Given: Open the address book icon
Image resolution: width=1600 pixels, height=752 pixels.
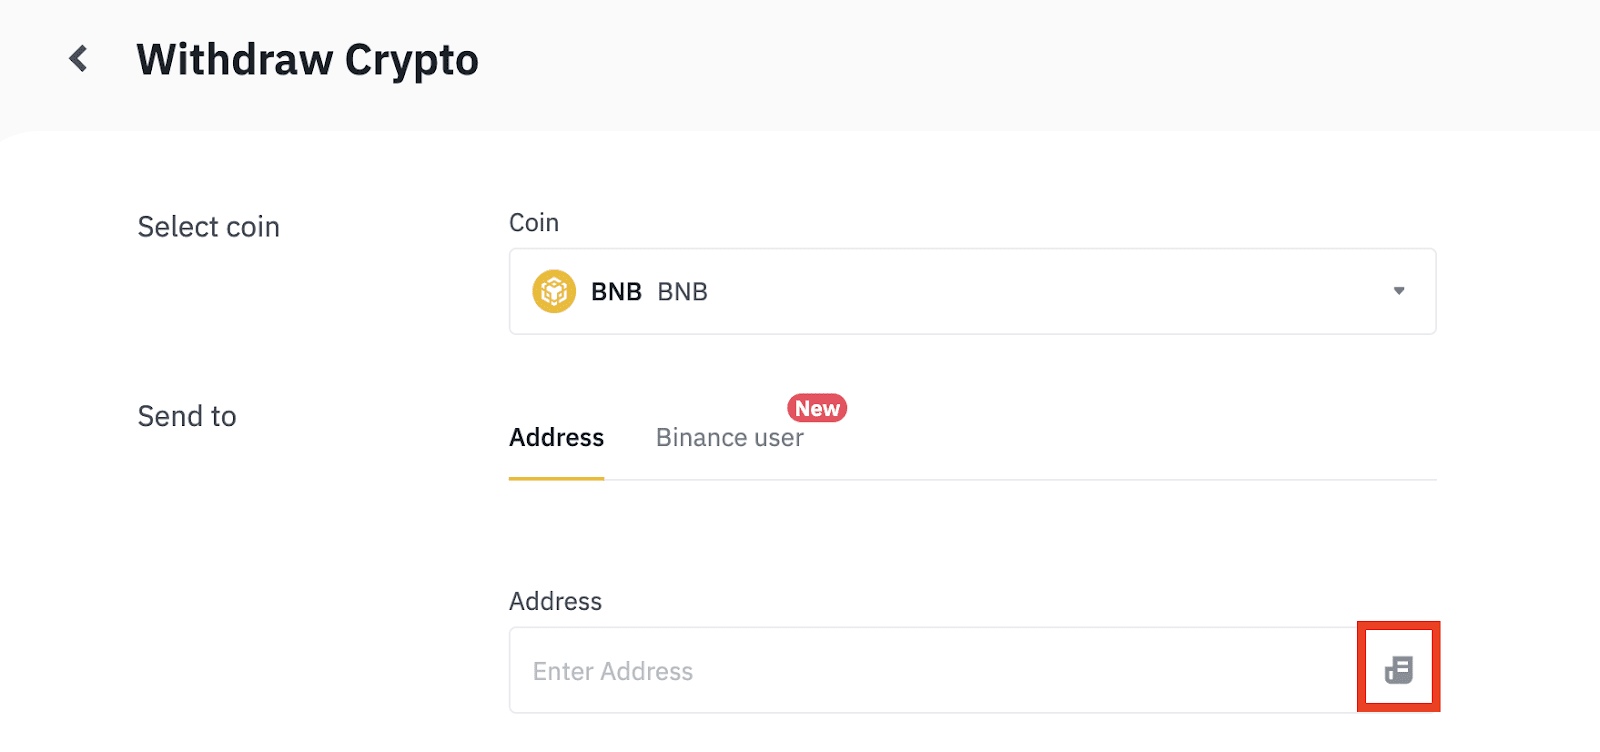Looking at the screenshot, I should [x=1398, y=670].
